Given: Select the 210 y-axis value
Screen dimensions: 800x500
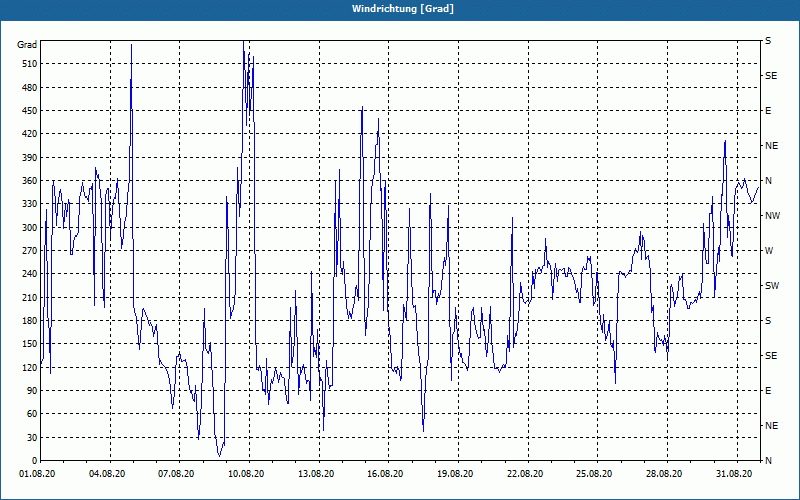Looking at the screenshot, I should pos(30,297).
